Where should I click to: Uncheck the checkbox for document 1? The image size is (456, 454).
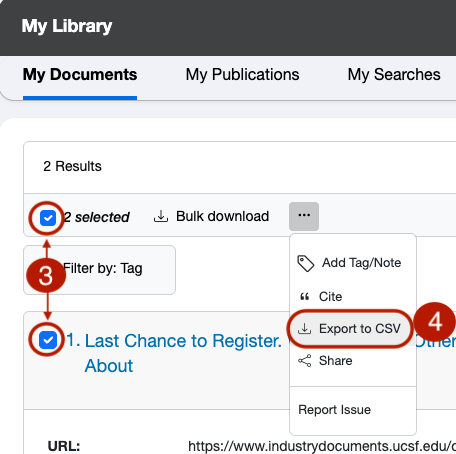pyautogui.click(x=48, y=340)
